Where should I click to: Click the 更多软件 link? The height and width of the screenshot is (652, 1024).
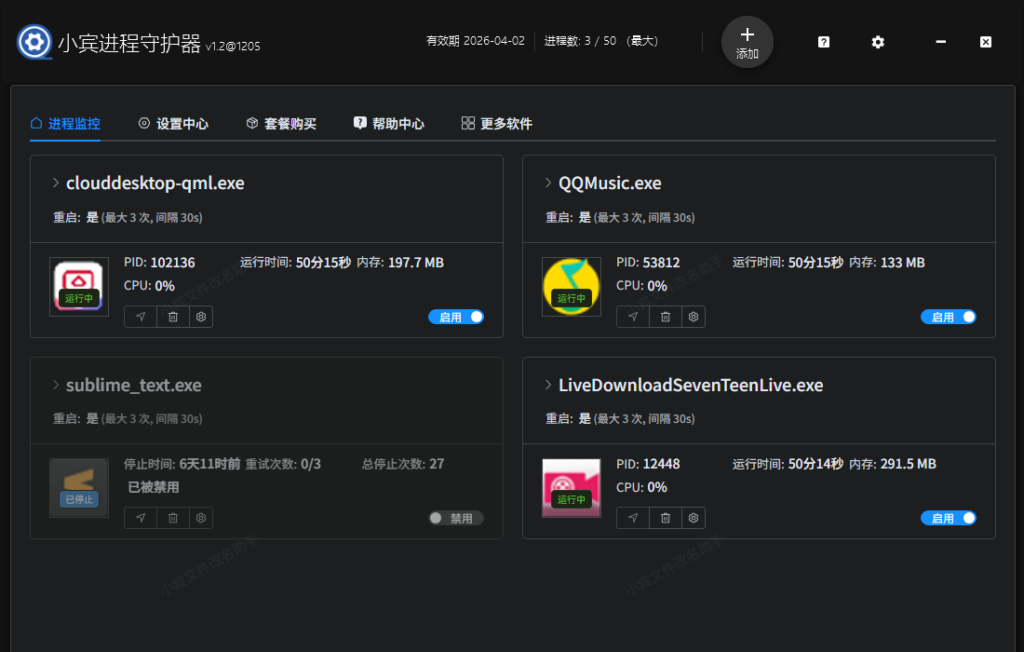pos(496,123)
